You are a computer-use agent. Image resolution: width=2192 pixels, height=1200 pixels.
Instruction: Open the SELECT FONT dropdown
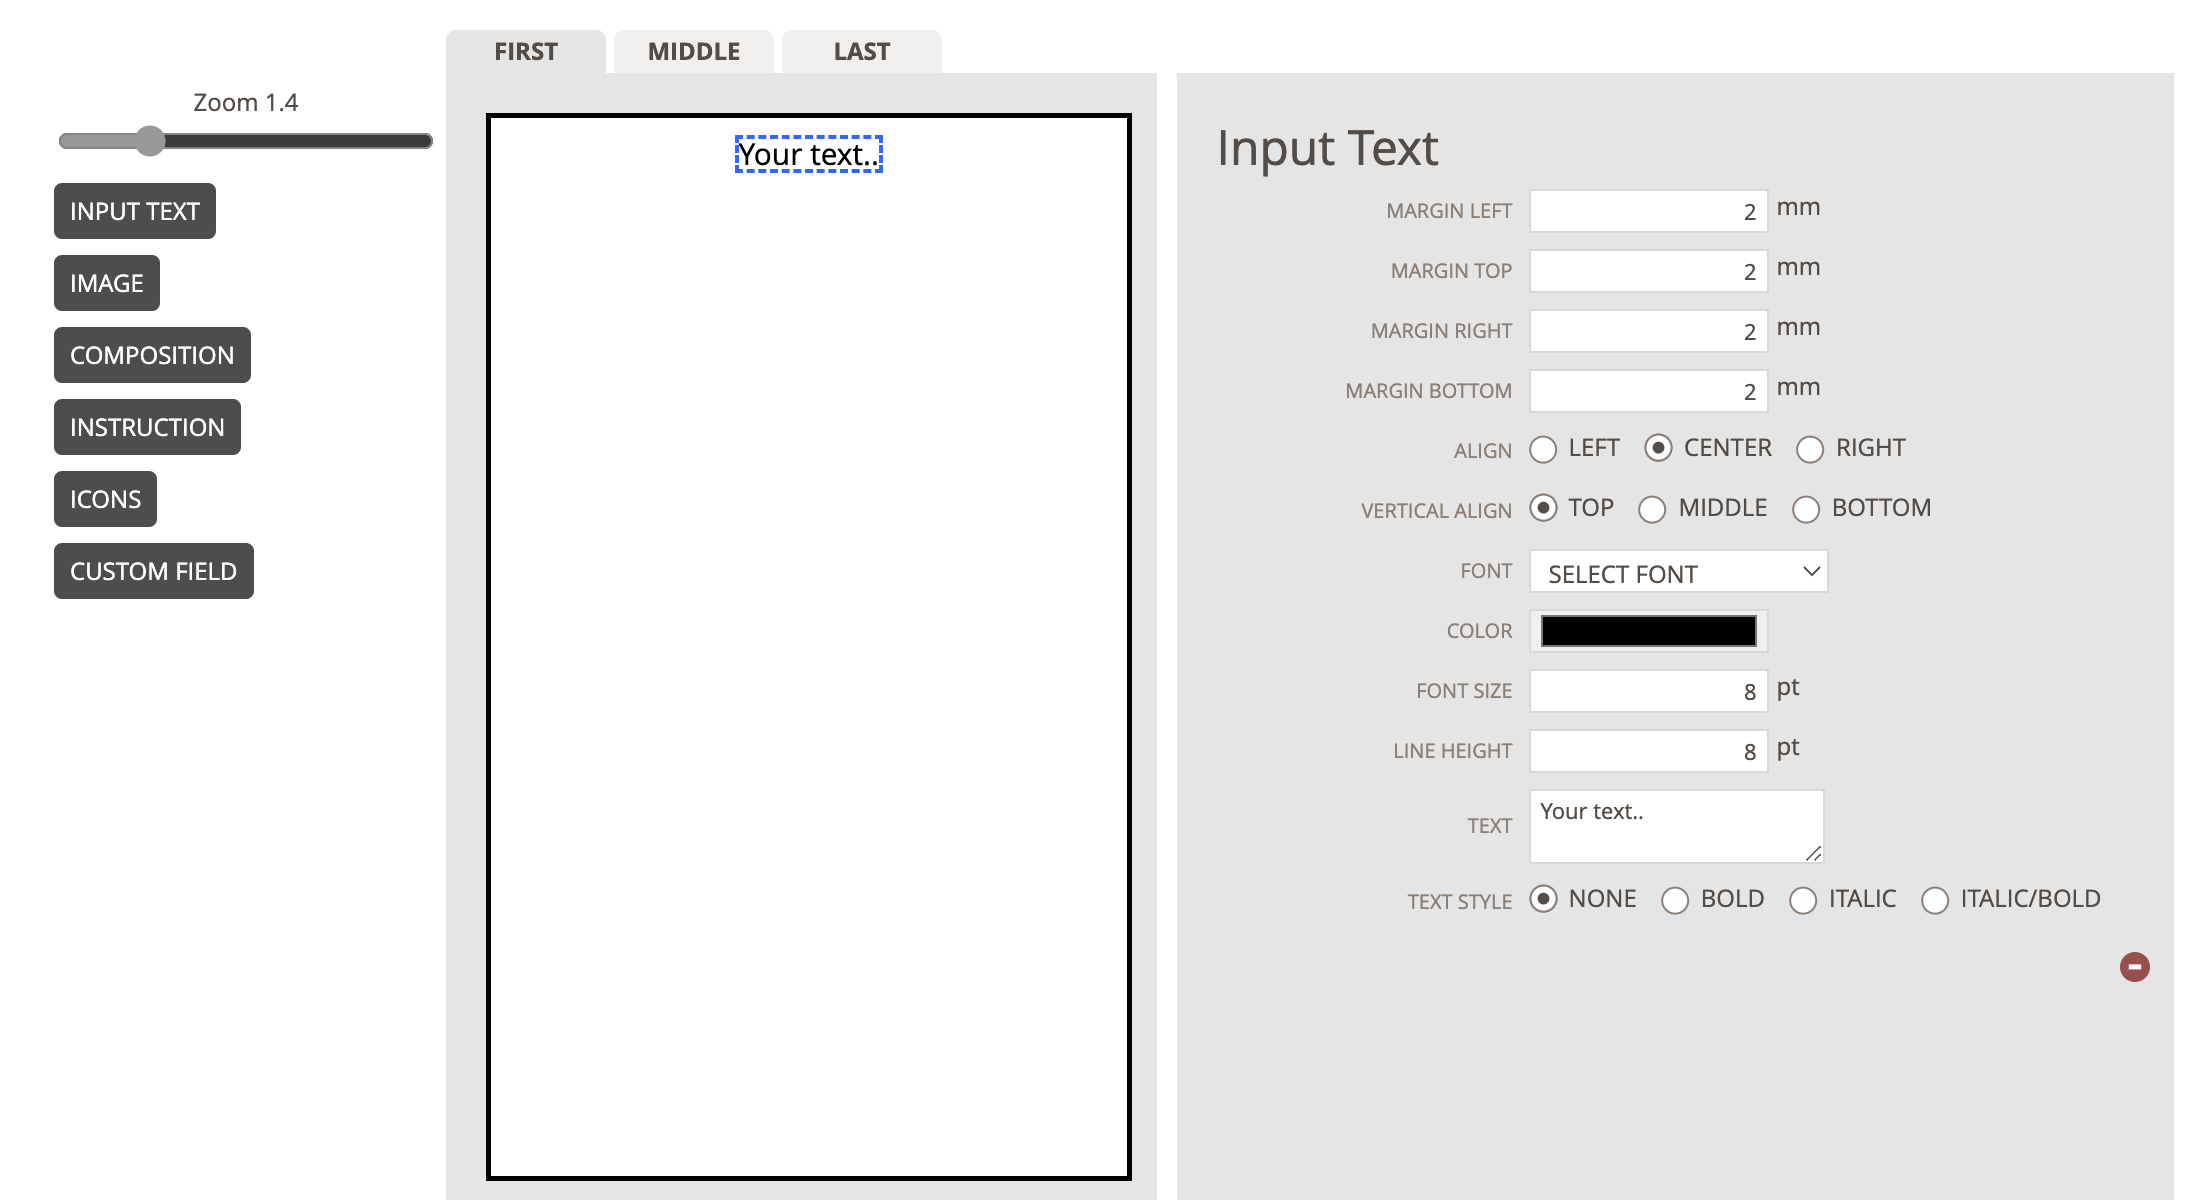coord(1678,572)
